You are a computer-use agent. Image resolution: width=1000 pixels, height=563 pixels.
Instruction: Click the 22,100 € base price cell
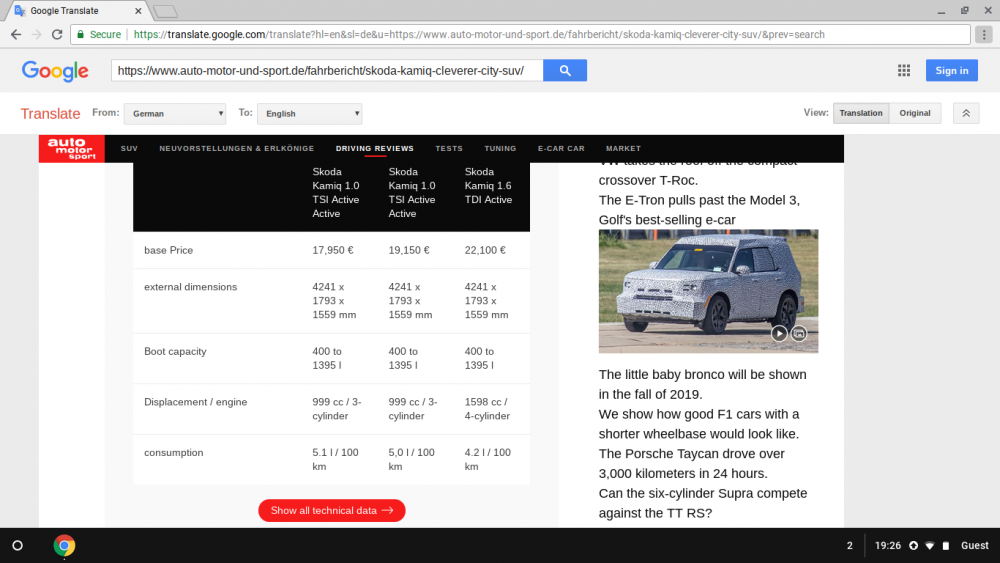coord(485,250)
